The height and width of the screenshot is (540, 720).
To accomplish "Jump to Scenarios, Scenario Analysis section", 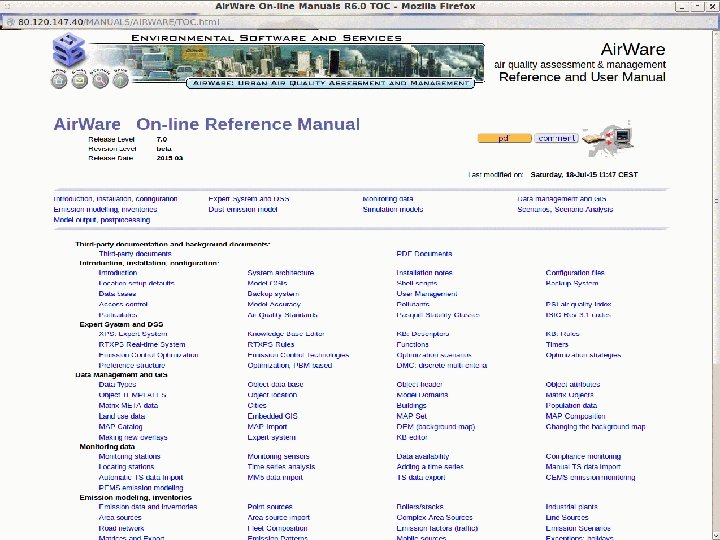I will click(x=565, y=209).
